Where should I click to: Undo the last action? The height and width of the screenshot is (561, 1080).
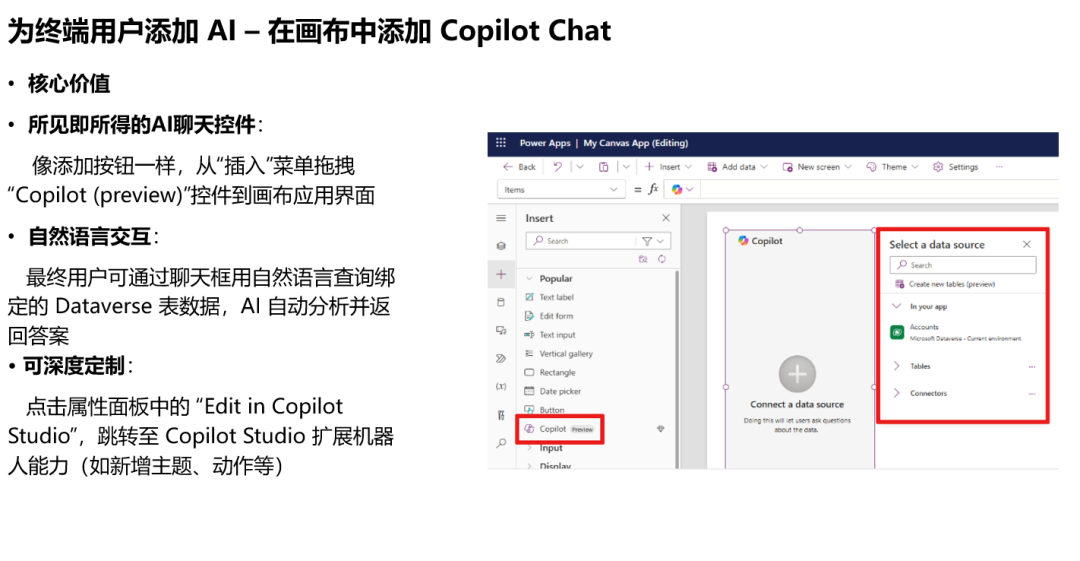click(557, 167)
